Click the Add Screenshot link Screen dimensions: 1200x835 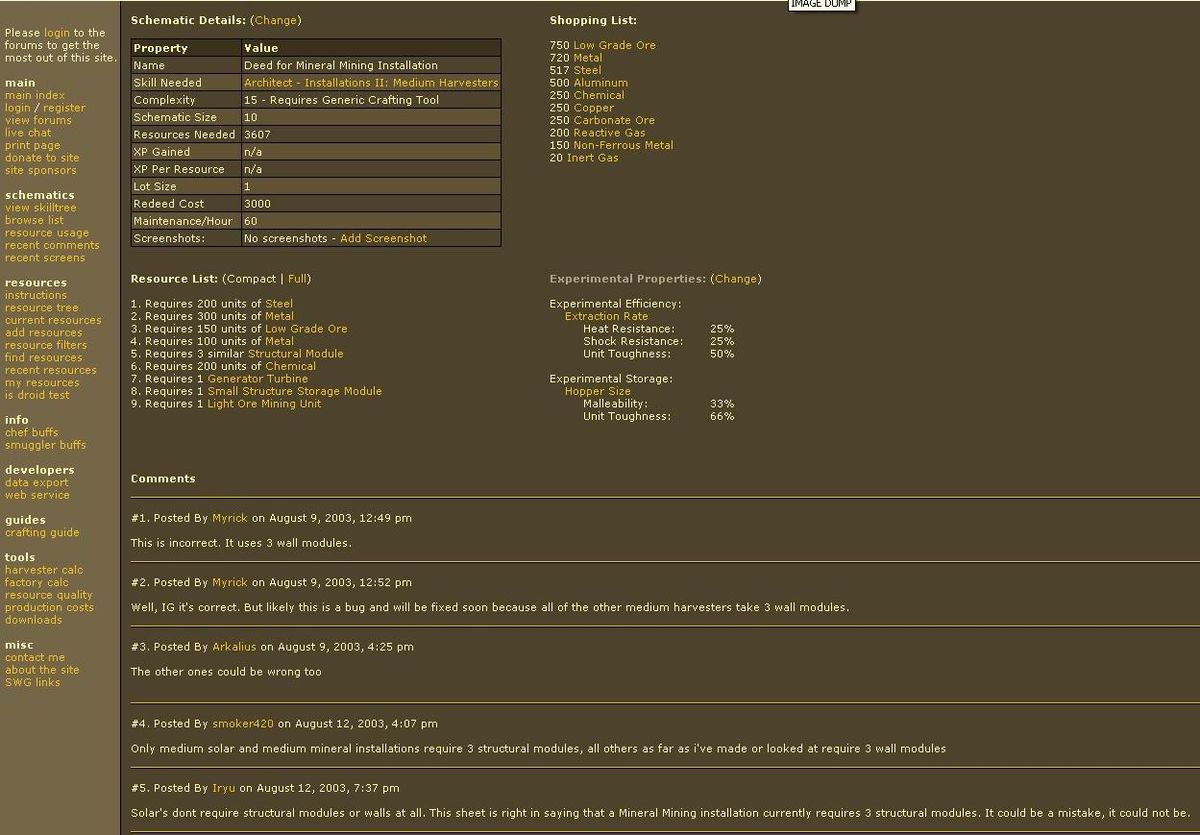[383, 239]
